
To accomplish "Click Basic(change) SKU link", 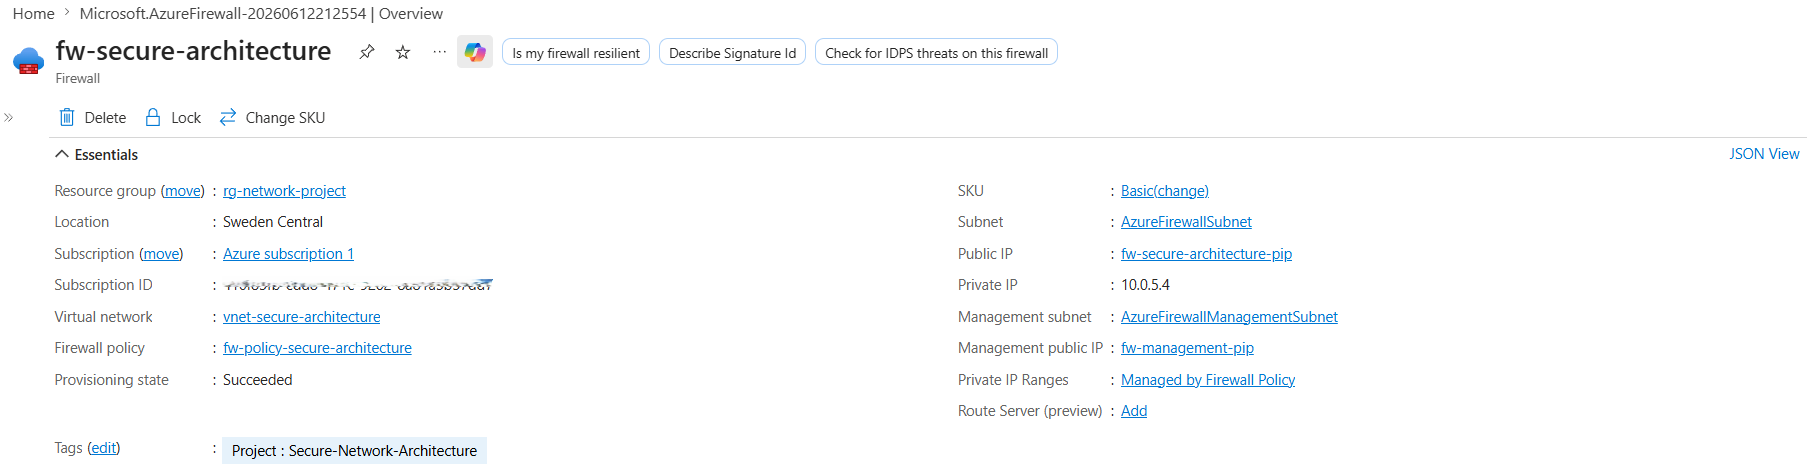I will click(x=1165, y=191).
